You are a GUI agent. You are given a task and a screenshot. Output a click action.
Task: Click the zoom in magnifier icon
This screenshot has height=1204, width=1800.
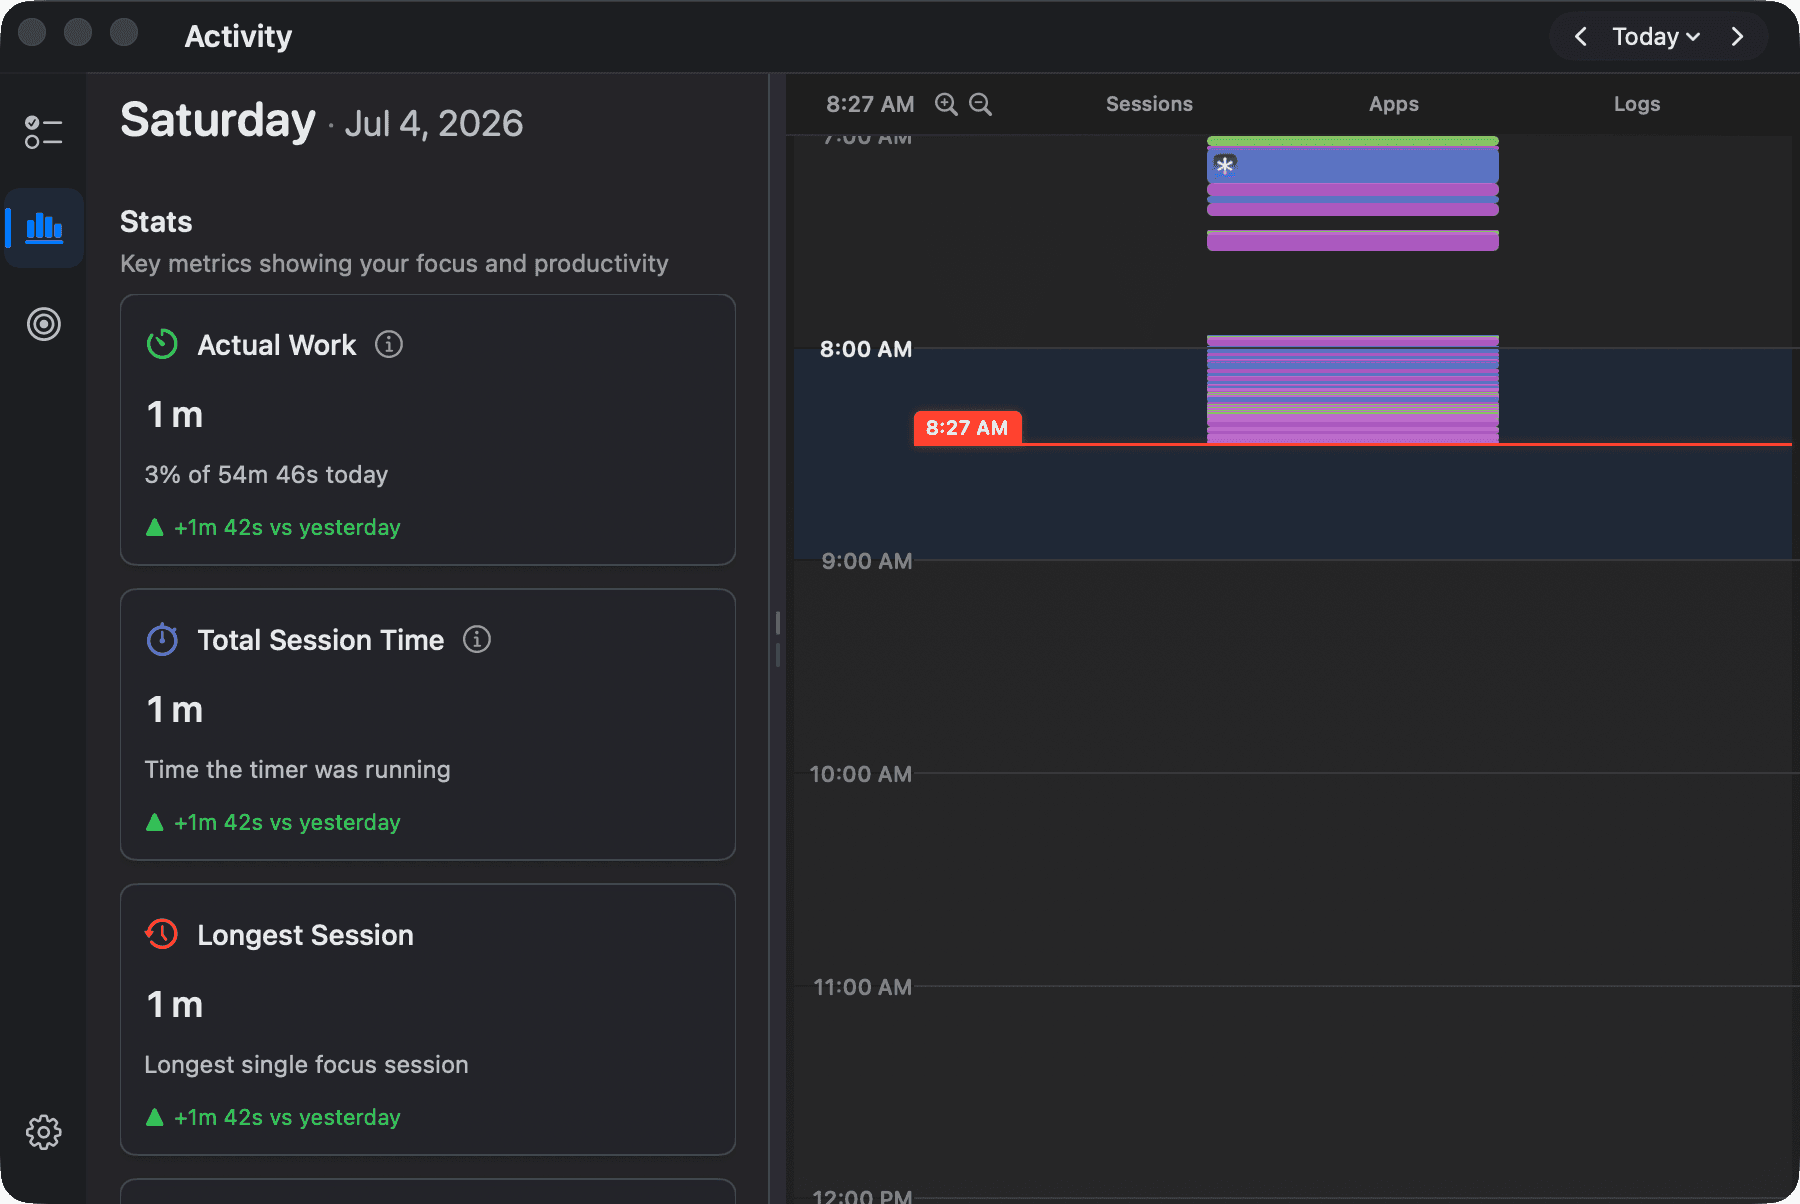(x=946, y=104)
